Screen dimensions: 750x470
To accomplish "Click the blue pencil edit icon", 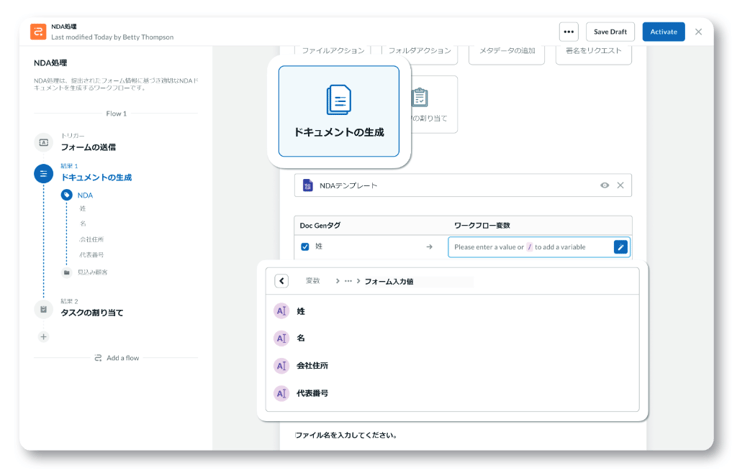I will click(x=620, y=247).
